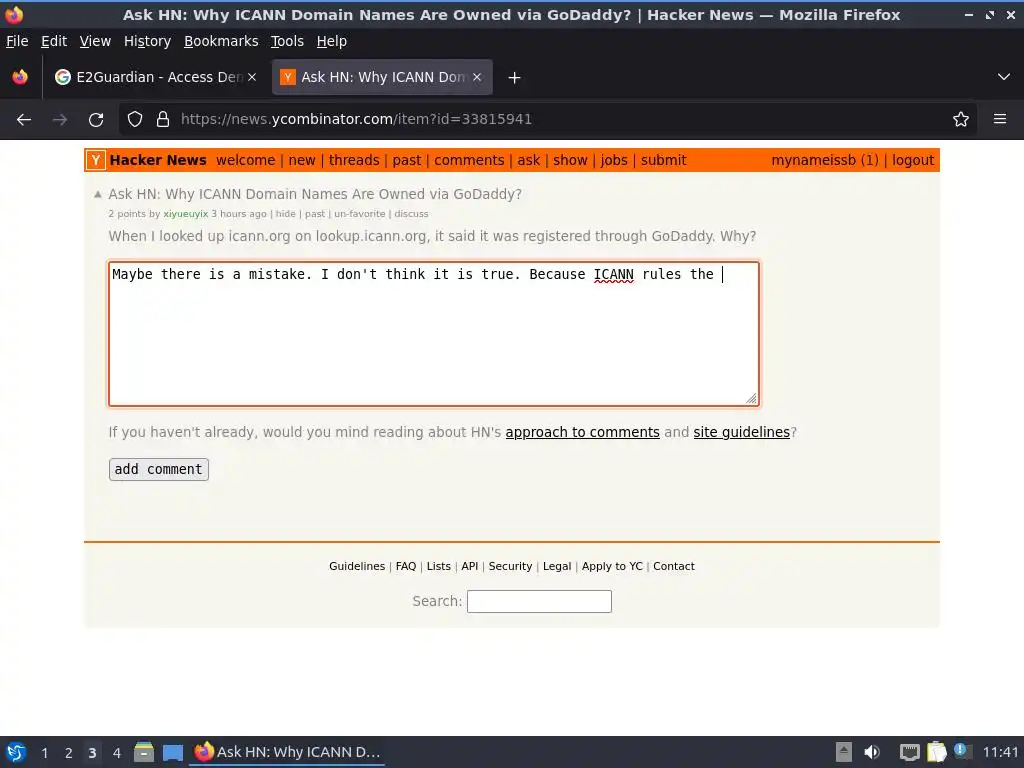
Task: Open the Edit menu
Action: click(x=54, y=41)
